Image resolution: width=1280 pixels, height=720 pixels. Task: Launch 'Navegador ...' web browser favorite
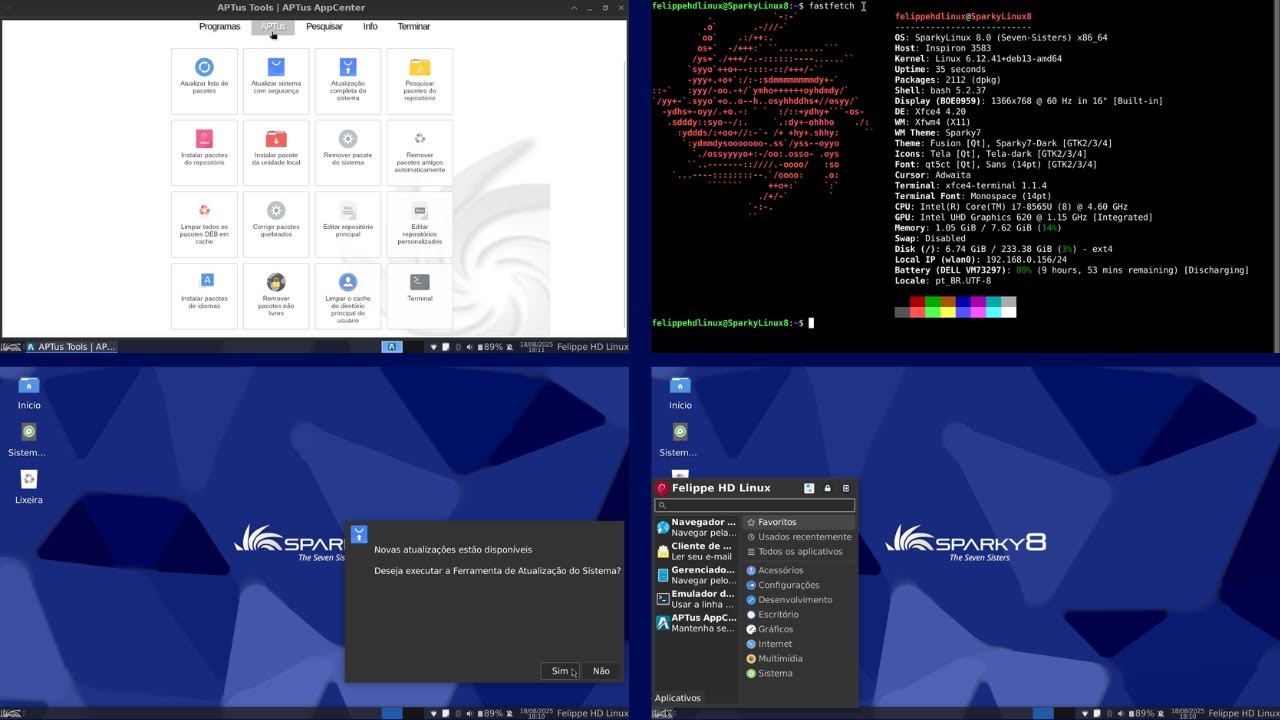tap(696, 527)
